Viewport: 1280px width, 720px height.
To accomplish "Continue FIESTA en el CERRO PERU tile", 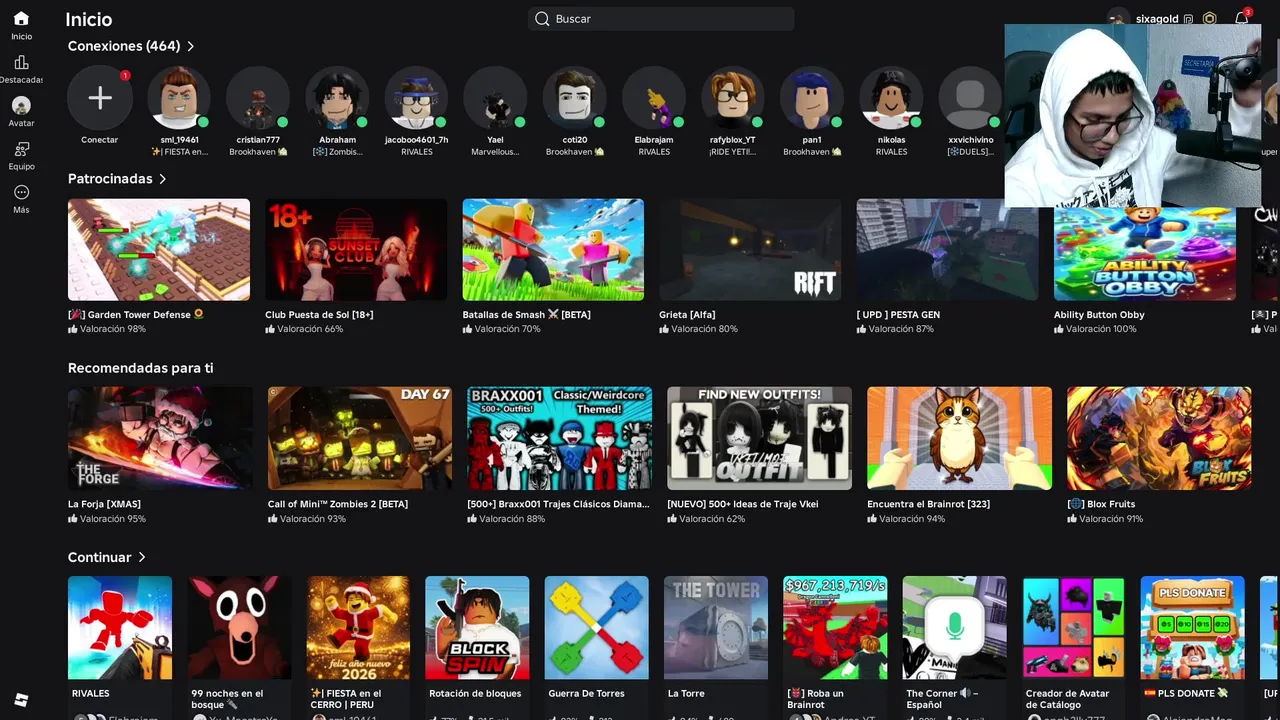I will tap(358, 628).
